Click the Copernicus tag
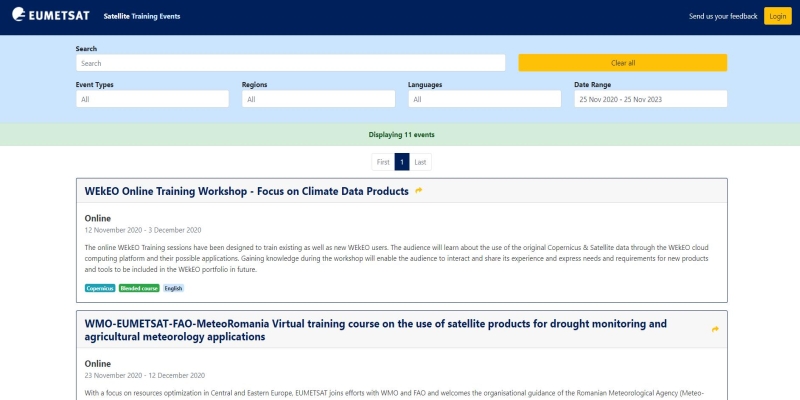The height and width of the screenshot is (400, 800). (x=100, y=288)
